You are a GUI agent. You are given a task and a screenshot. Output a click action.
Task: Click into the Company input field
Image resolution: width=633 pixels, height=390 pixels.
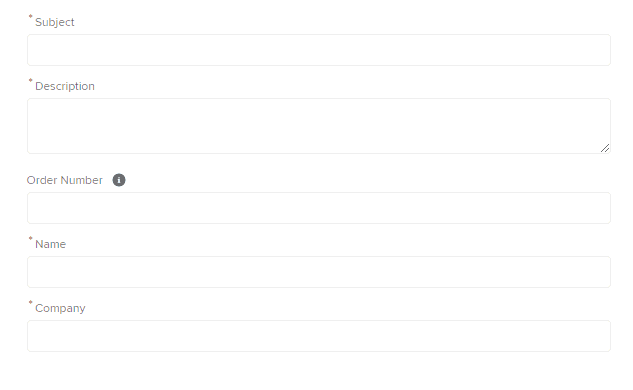(319, 336)
